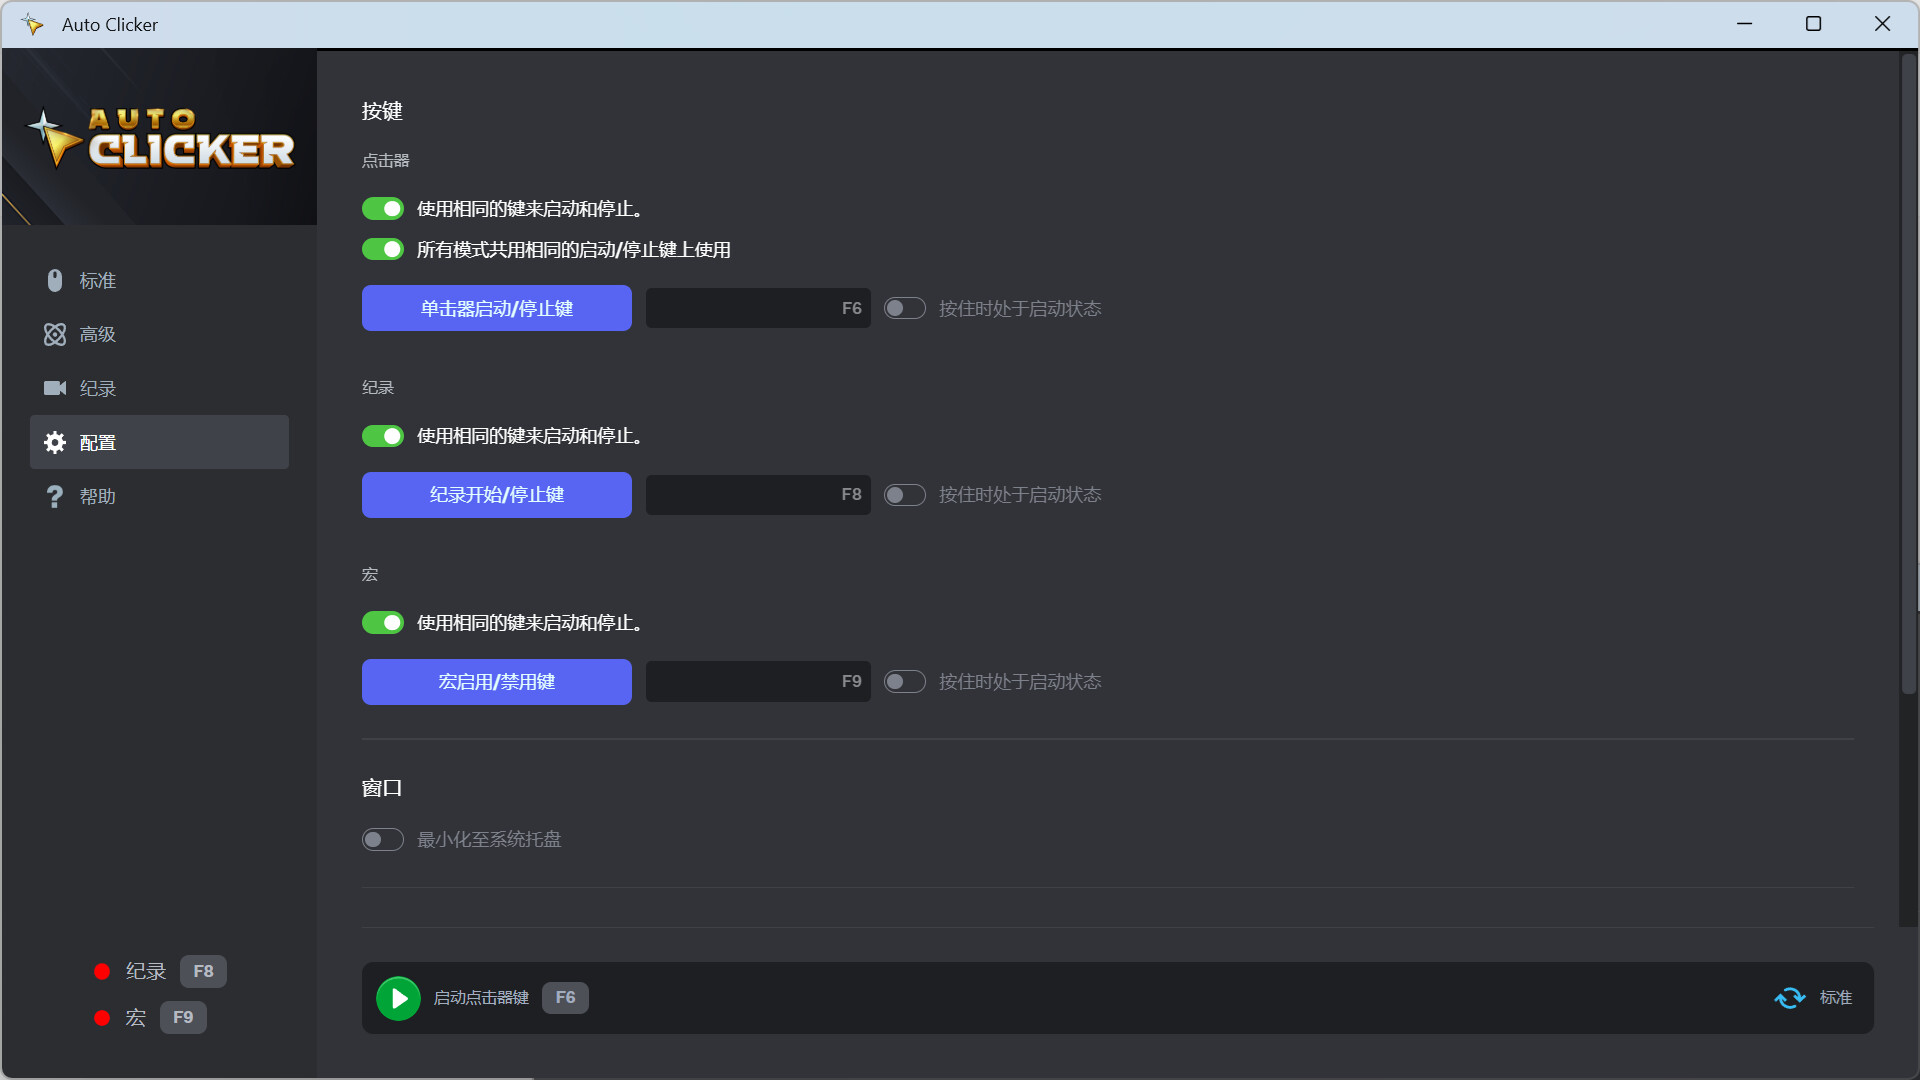Enable 按住时处于启动状态 for the macro key
Screen dimensions: 1920x1080
[x=904, y=681]
